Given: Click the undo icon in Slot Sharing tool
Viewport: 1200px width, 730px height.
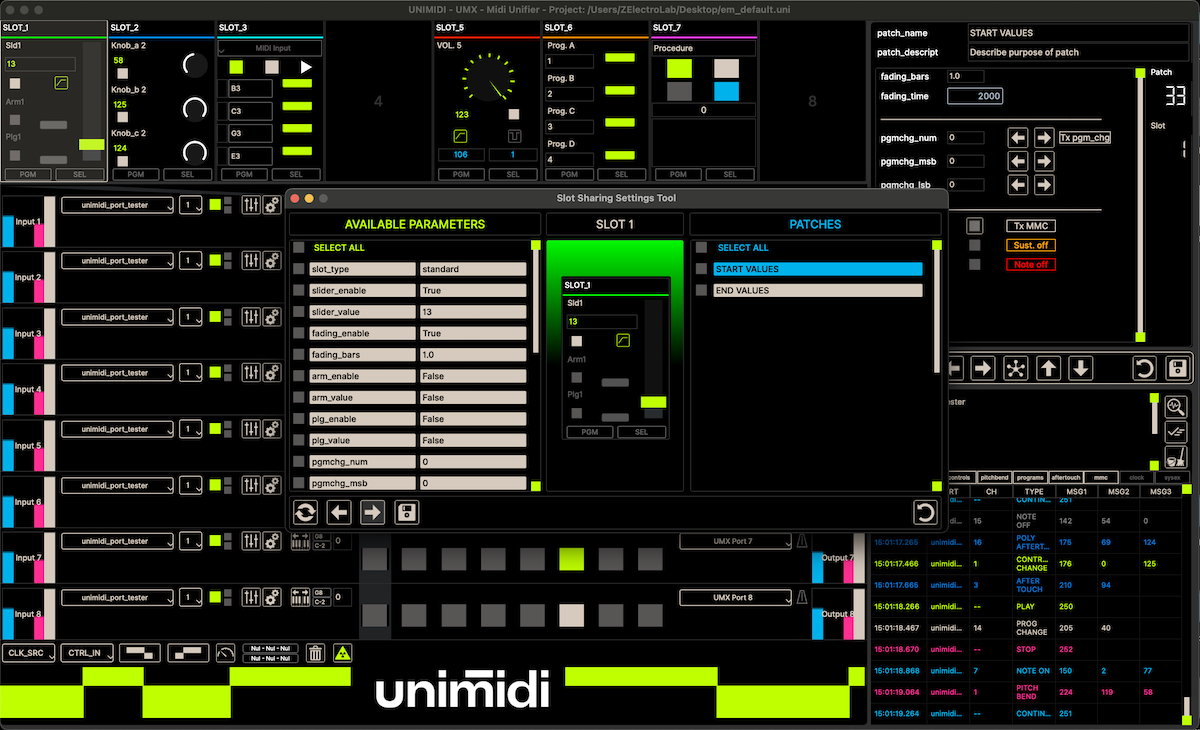Looking at the screenshot, I should [x=926, y=513].
